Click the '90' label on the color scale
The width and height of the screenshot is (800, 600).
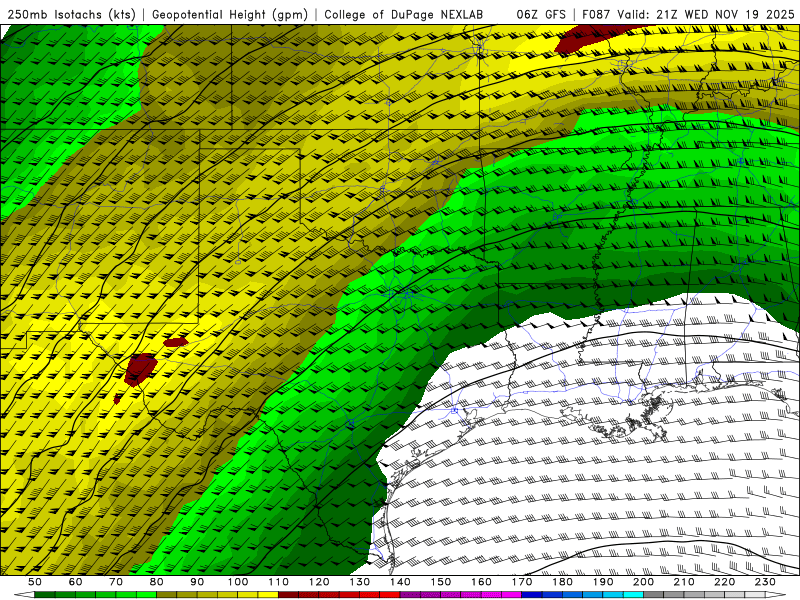coord(197,582)
